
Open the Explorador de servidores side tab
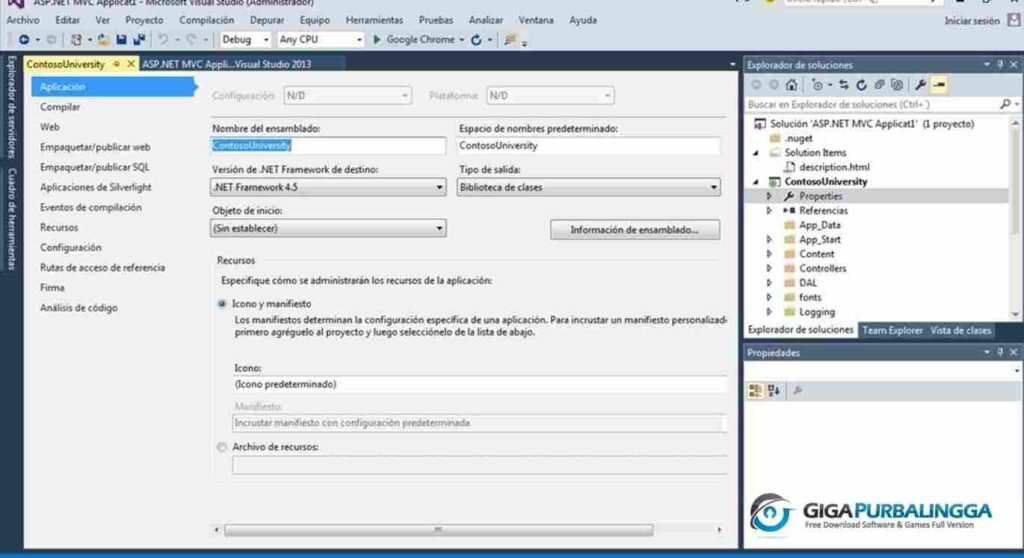coord(11,107)
